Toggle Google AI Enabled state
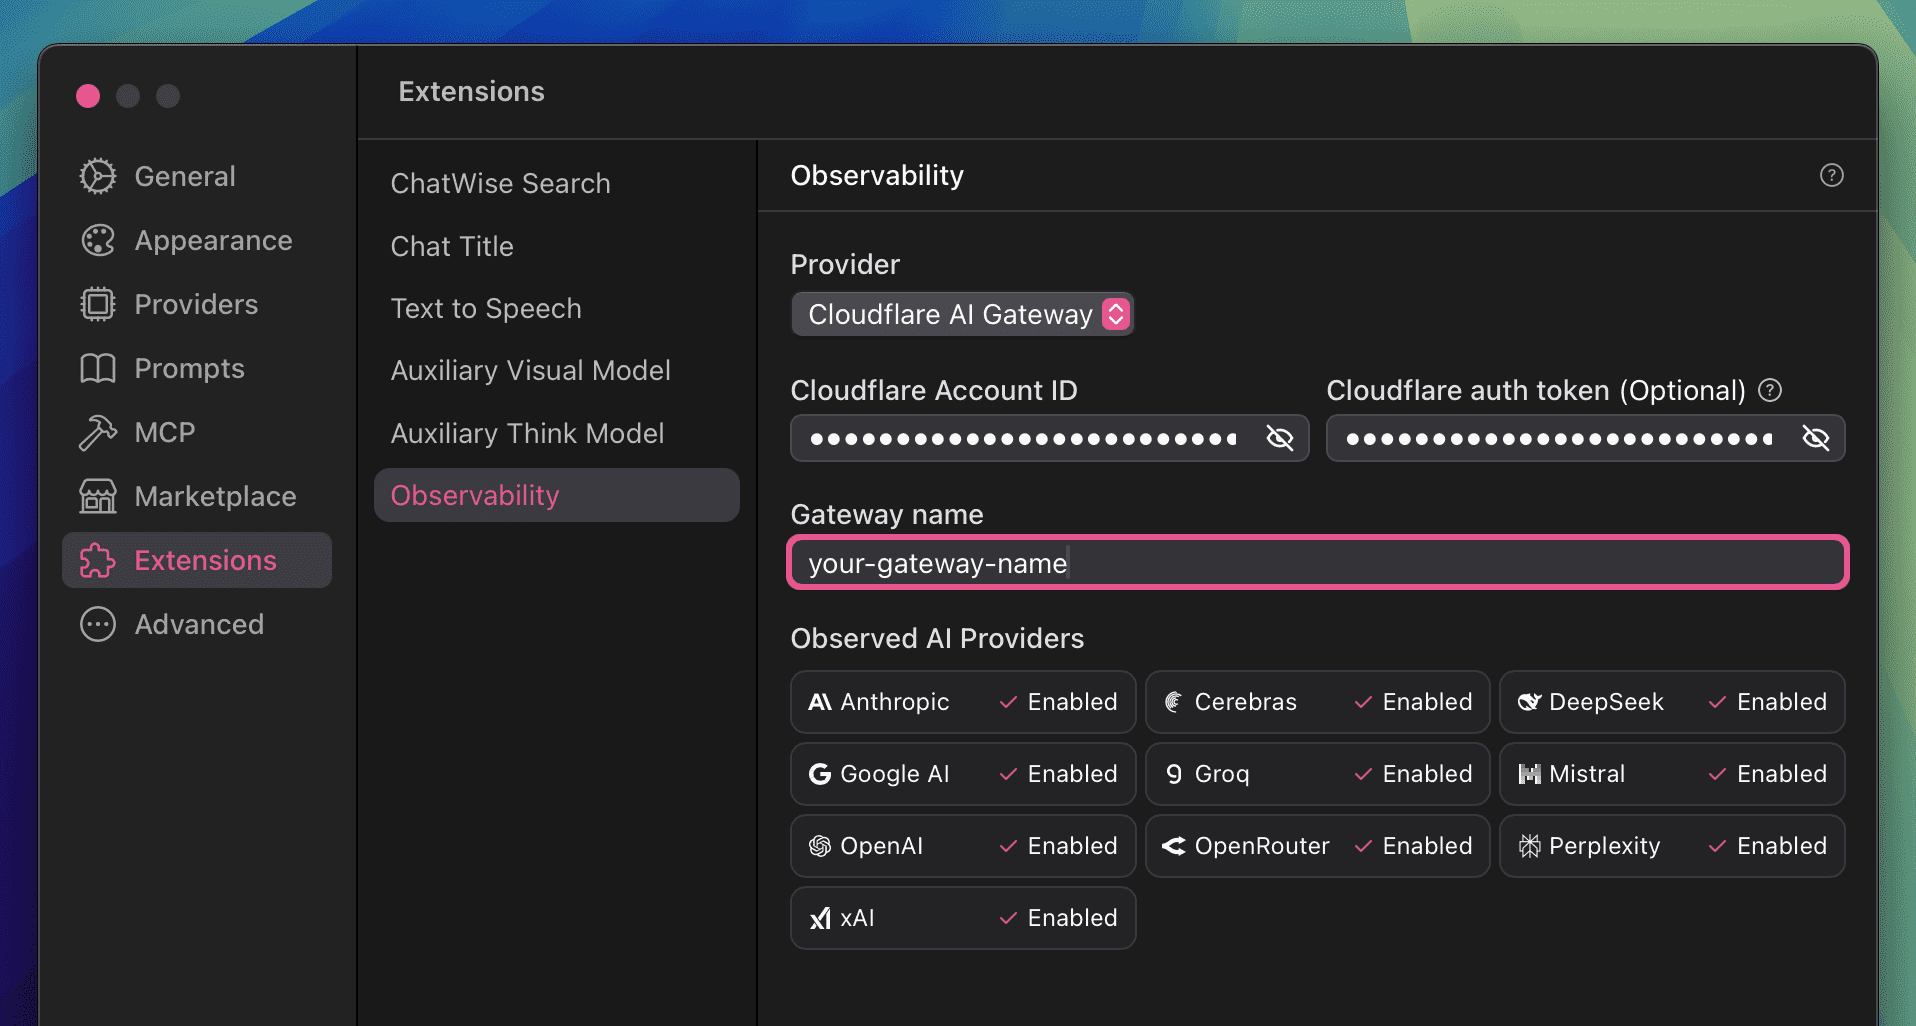1916x1026 pixels. (x=1058, y=774)
